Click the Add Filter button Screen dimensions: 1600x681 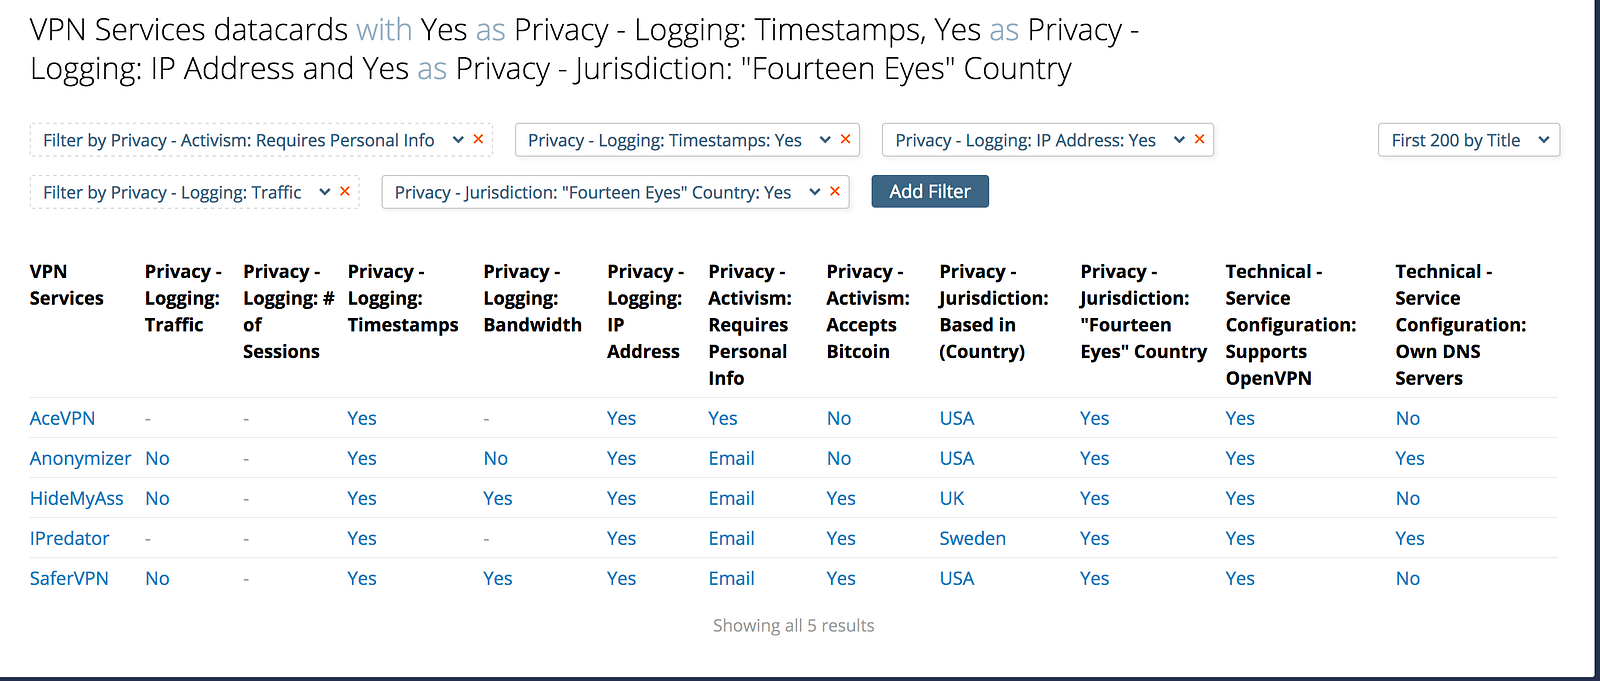[x=930, y=191]
